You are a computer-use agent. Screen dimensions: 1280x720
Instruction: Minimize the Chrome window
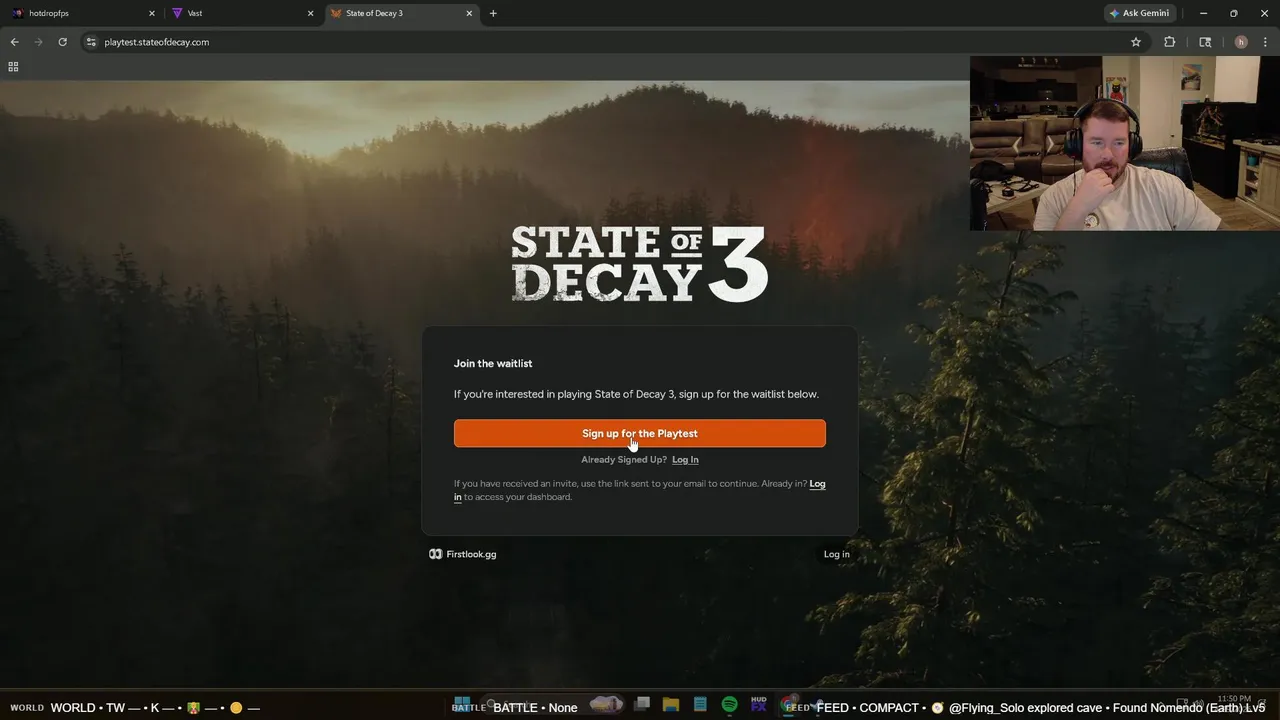(1203, 13)
